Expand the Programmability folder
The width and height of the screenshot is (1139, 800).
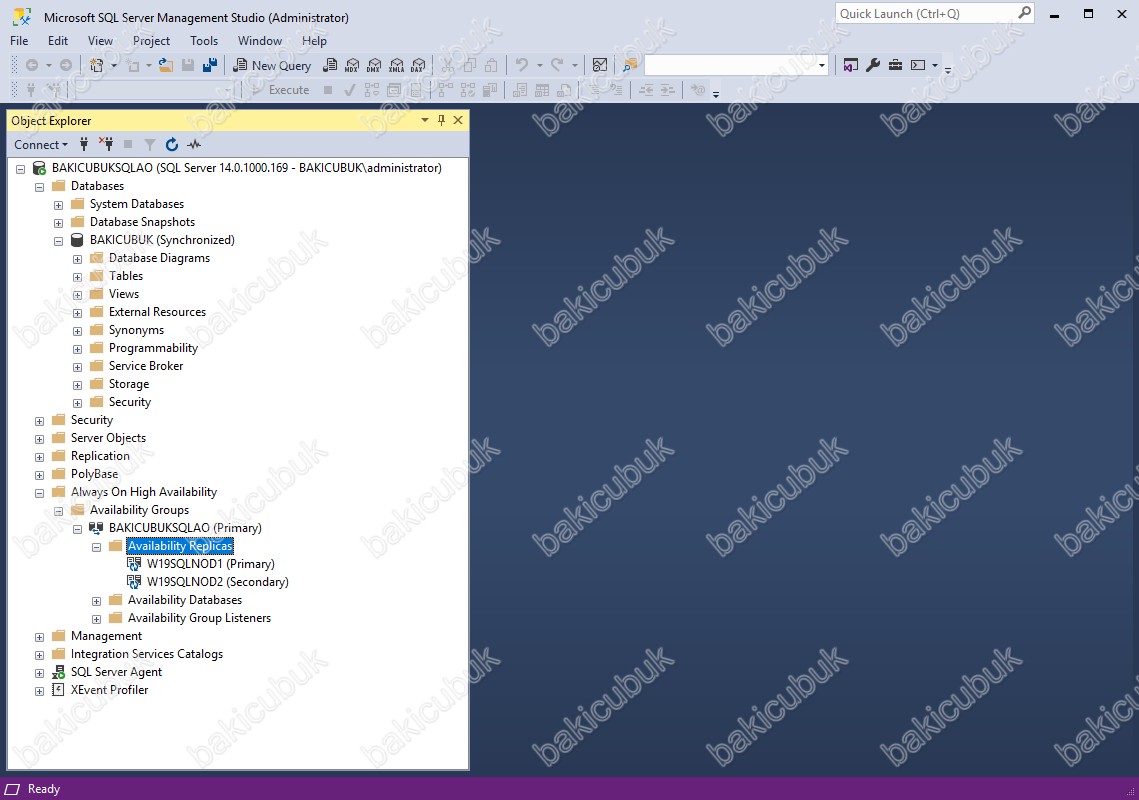point(77,349)
